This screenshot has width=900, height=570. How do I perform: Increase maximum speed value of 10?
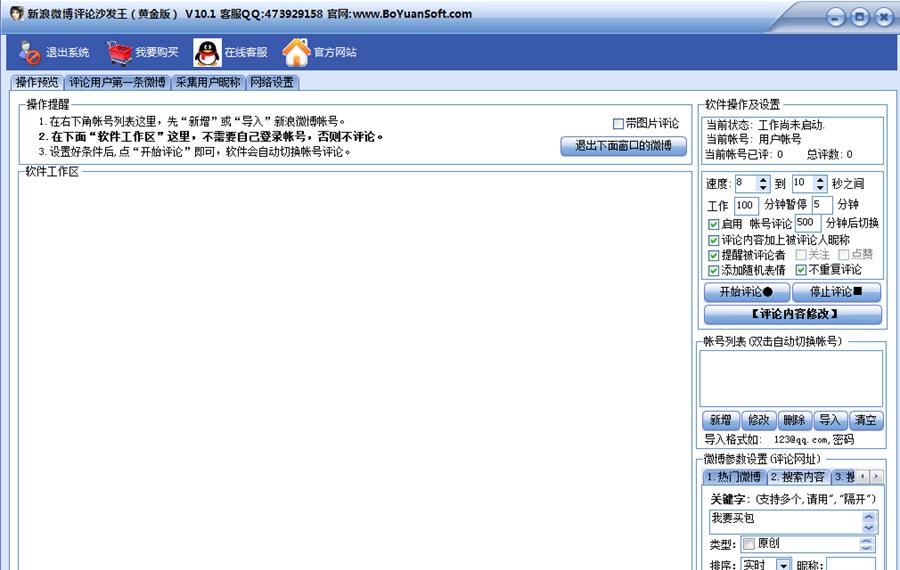820,180
